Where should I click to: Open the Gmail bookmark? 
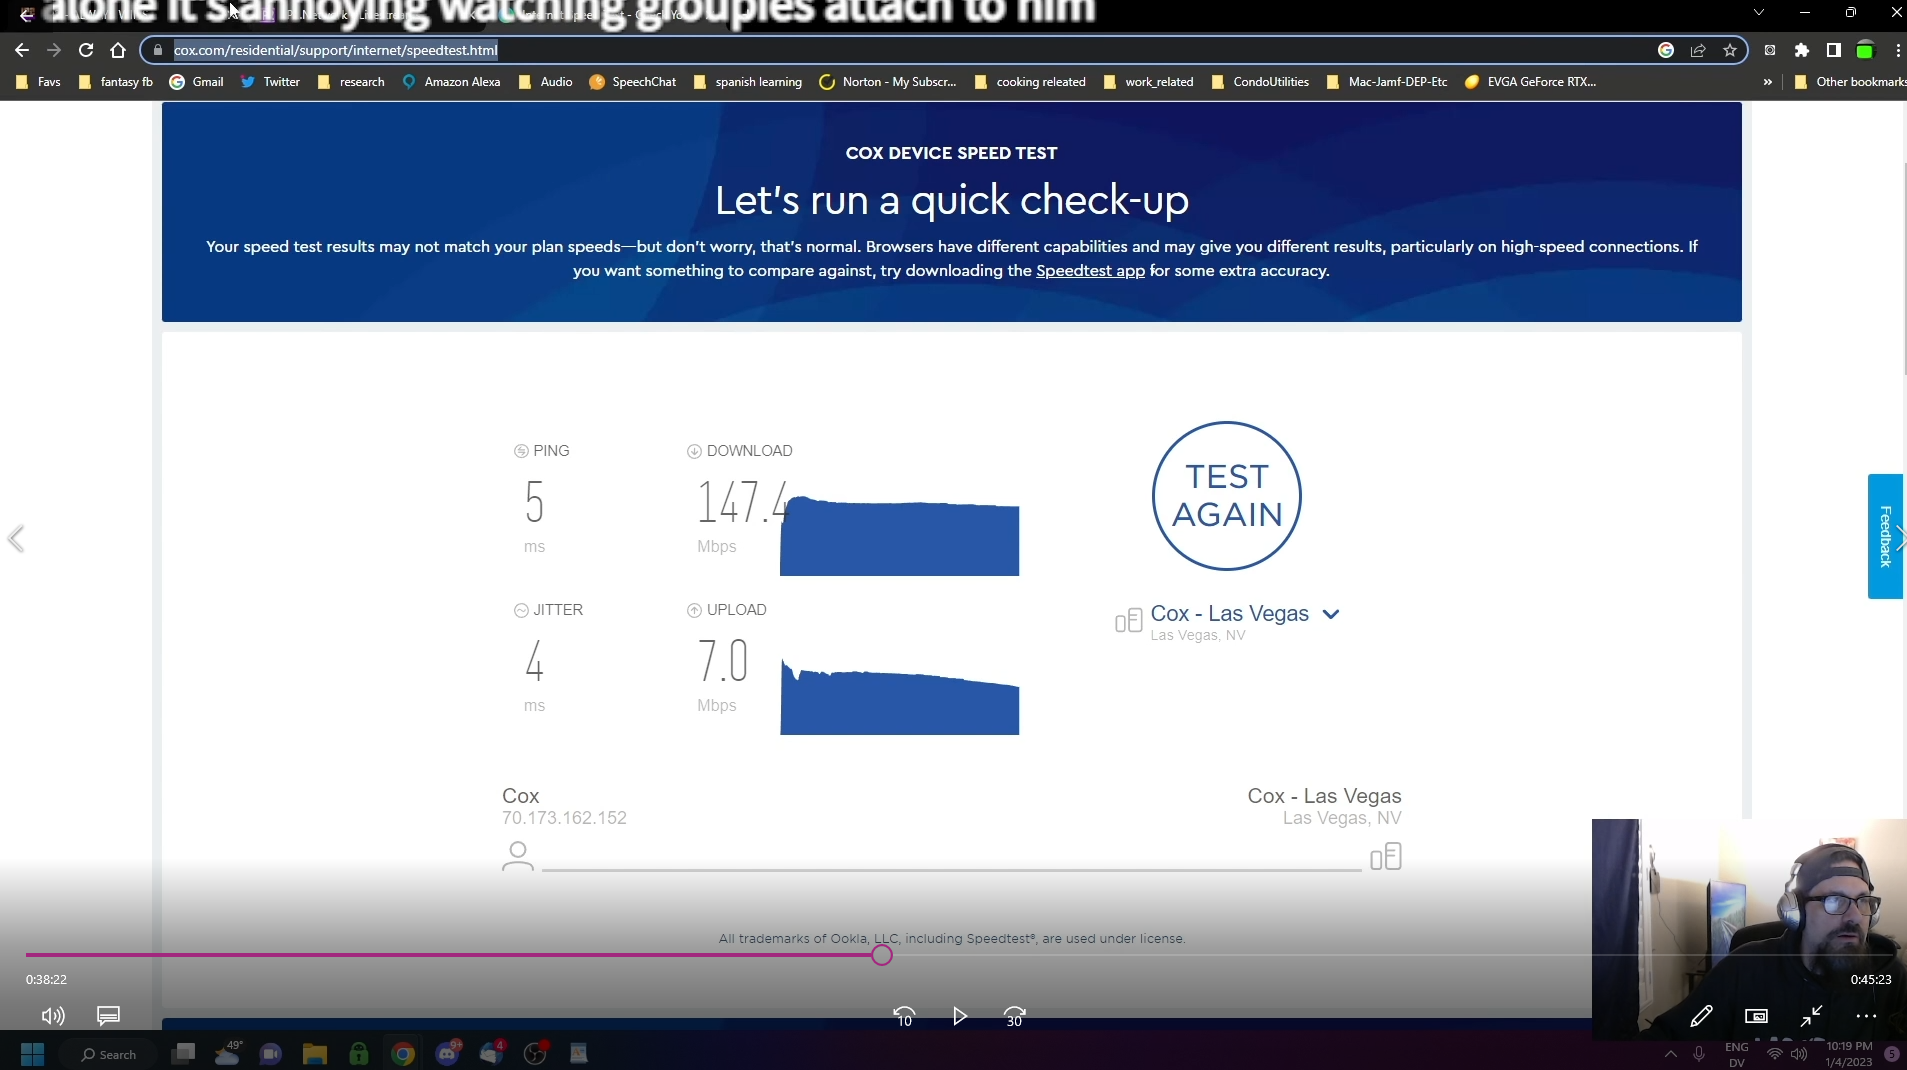coord(197,82)
